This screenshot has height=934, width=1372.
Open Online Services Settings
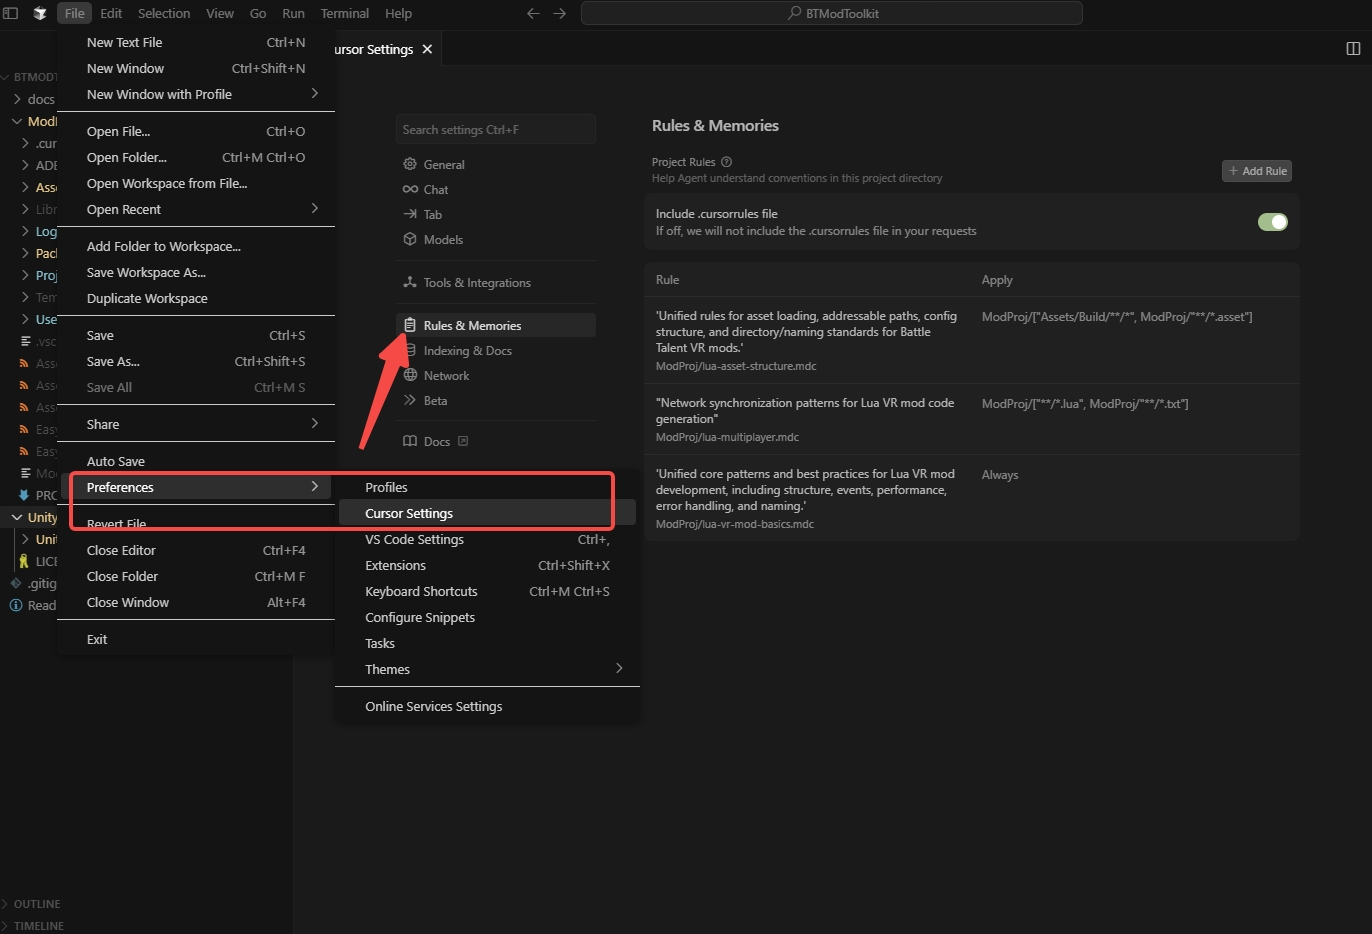[487, 706]
